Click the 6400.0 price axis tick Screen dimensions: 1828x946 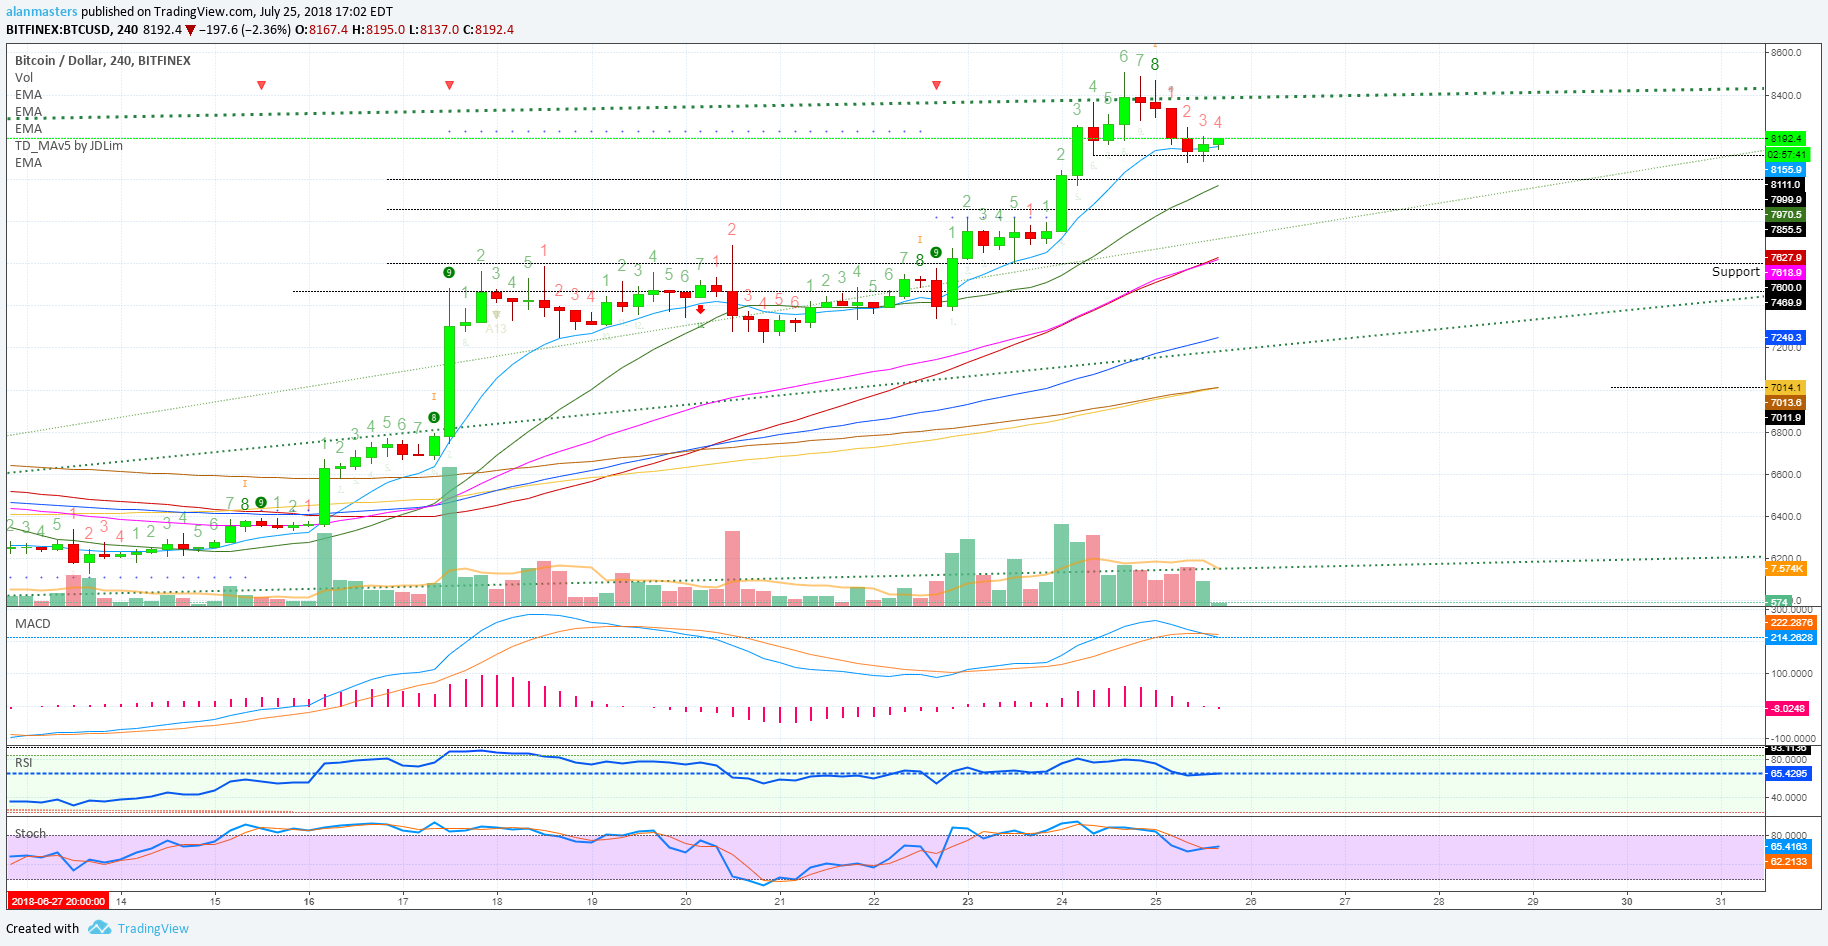(1786, 517)
